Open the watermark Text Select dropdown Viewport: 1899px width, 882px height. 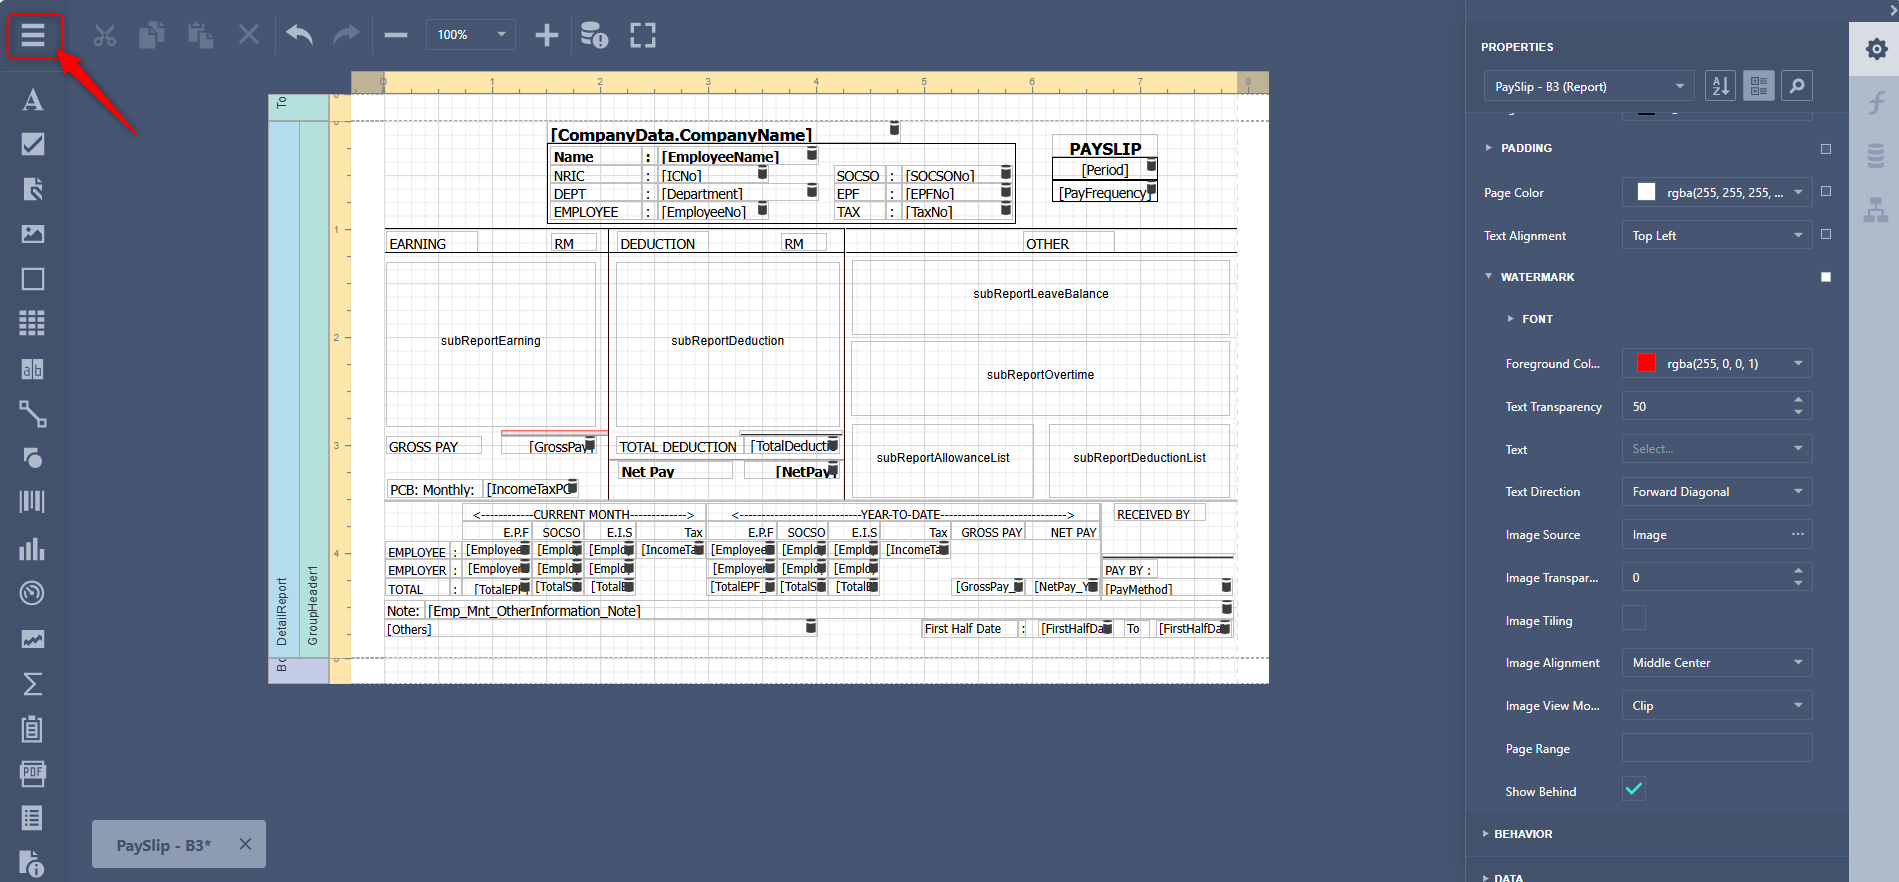tap(1717, 449)
